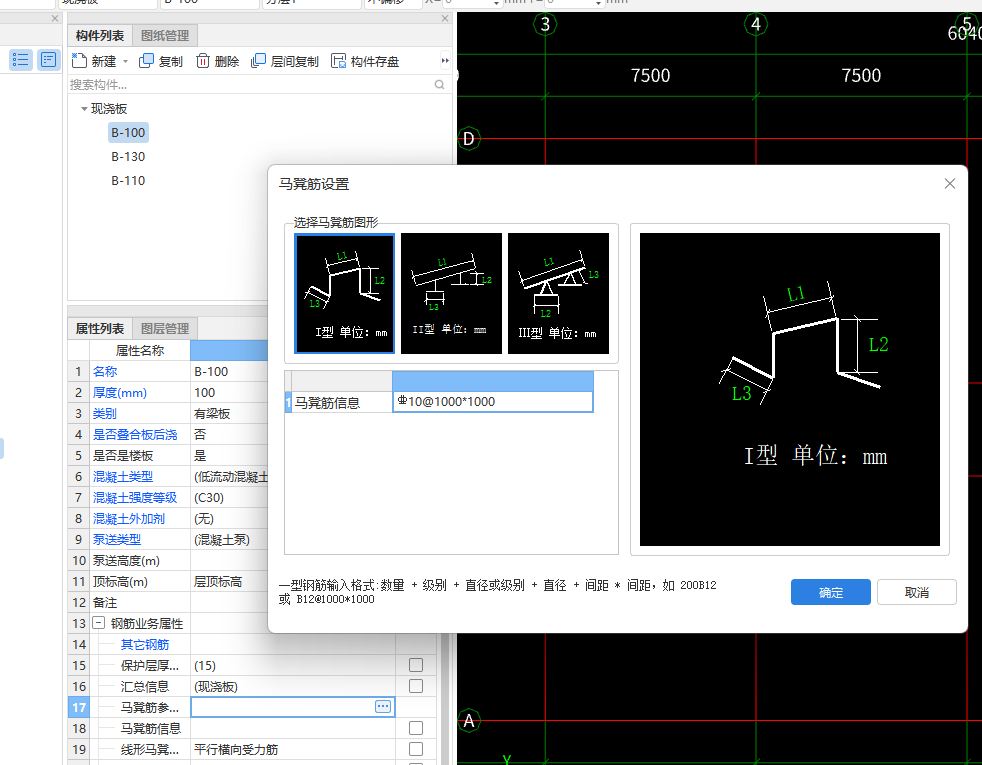Collapse the 钢筋业务属性 group
Screen dimensions: 982x765
(98, 623)
